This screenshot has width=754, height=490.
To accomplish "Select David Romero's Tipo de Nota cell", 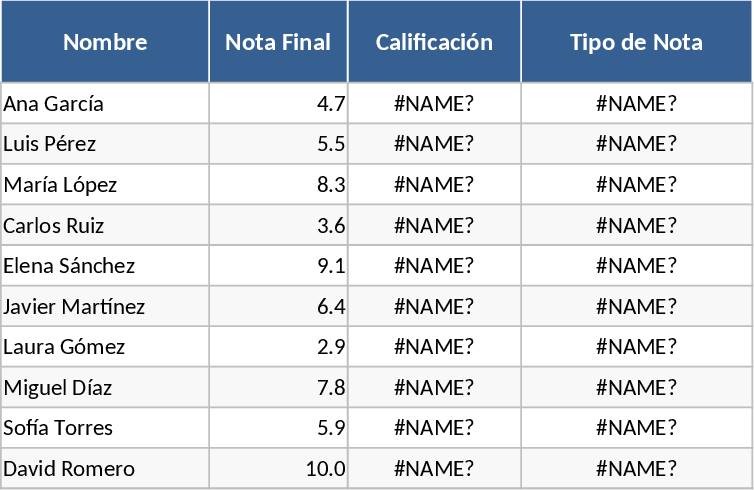I will tap(636, 469).
